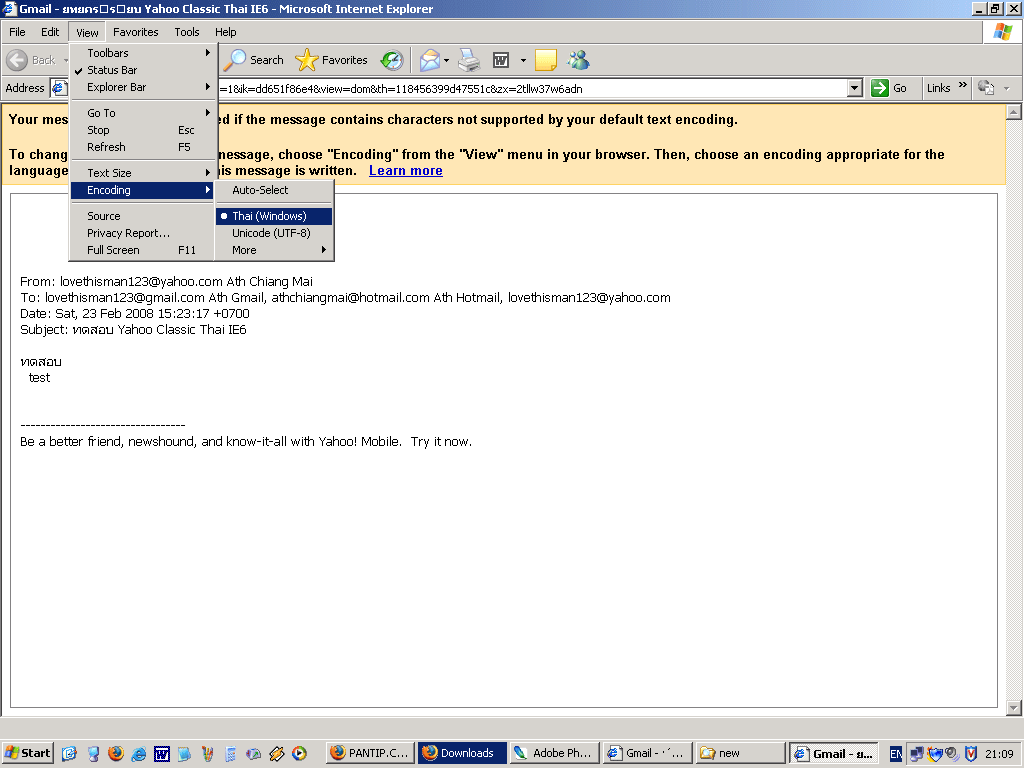The height and width of the screenshot is (768, 1024).
Task: Click the antivirus shield tray icon
Action: pyautogui.click(x=971, y=754)
